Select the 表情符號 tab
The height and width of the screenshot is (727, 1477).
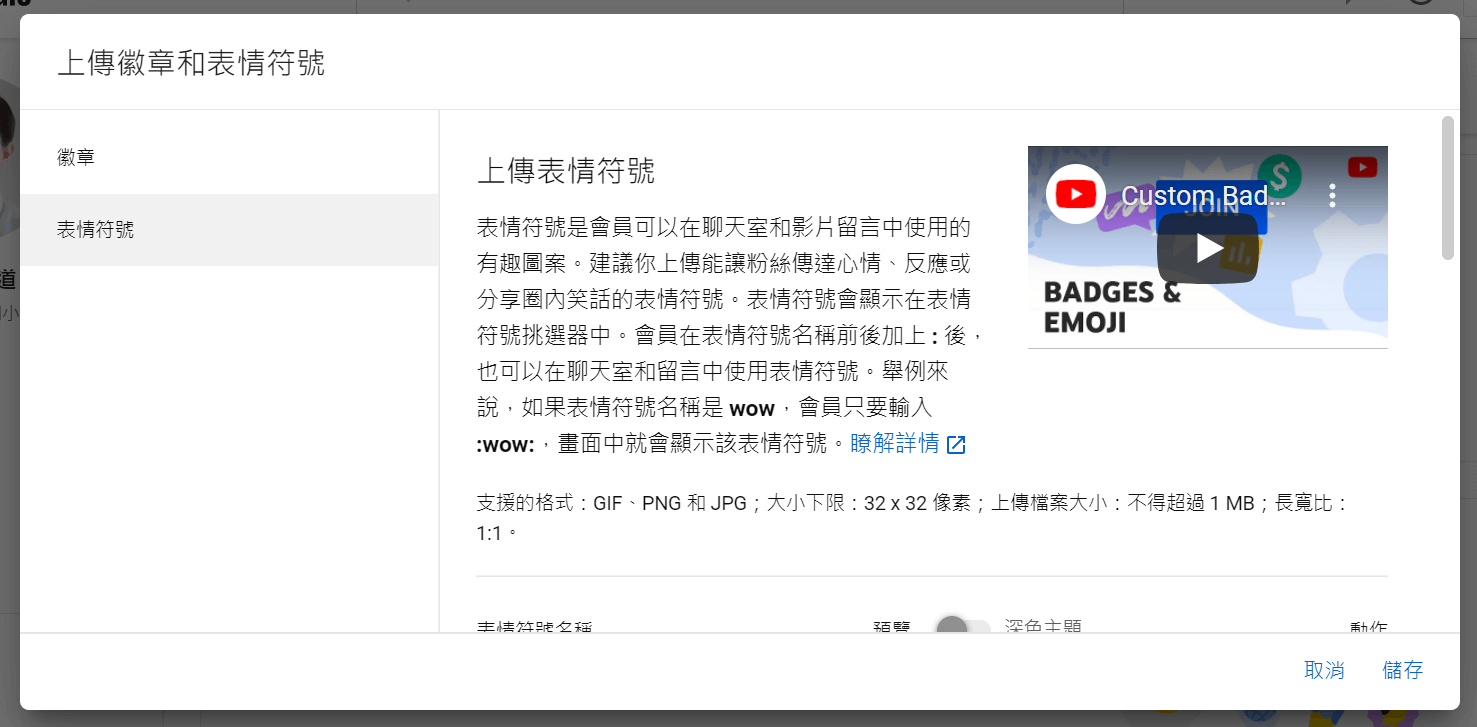pos(229,230)
